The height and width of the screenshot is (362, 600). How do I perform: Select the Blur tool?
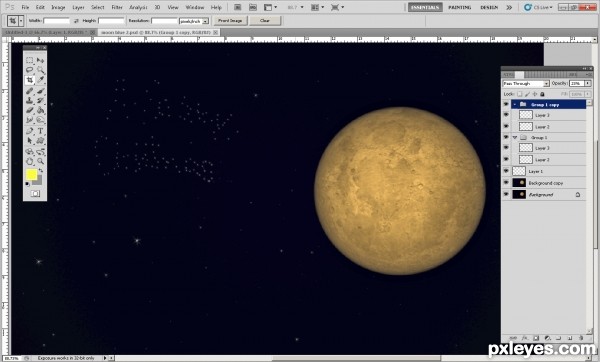(29, 120)
